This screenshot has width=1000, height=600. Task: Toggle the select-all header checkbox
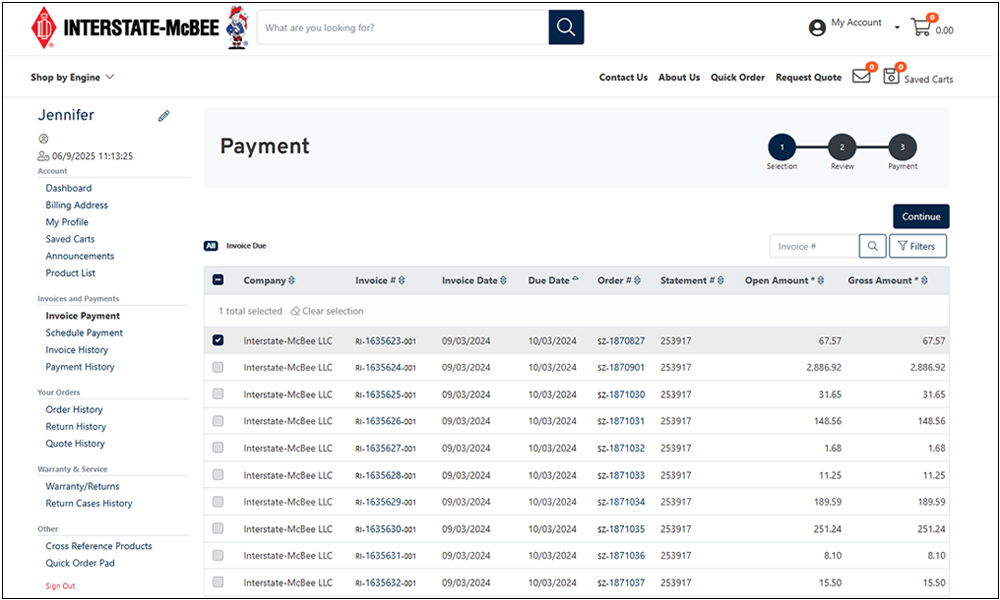pos(218,280)
